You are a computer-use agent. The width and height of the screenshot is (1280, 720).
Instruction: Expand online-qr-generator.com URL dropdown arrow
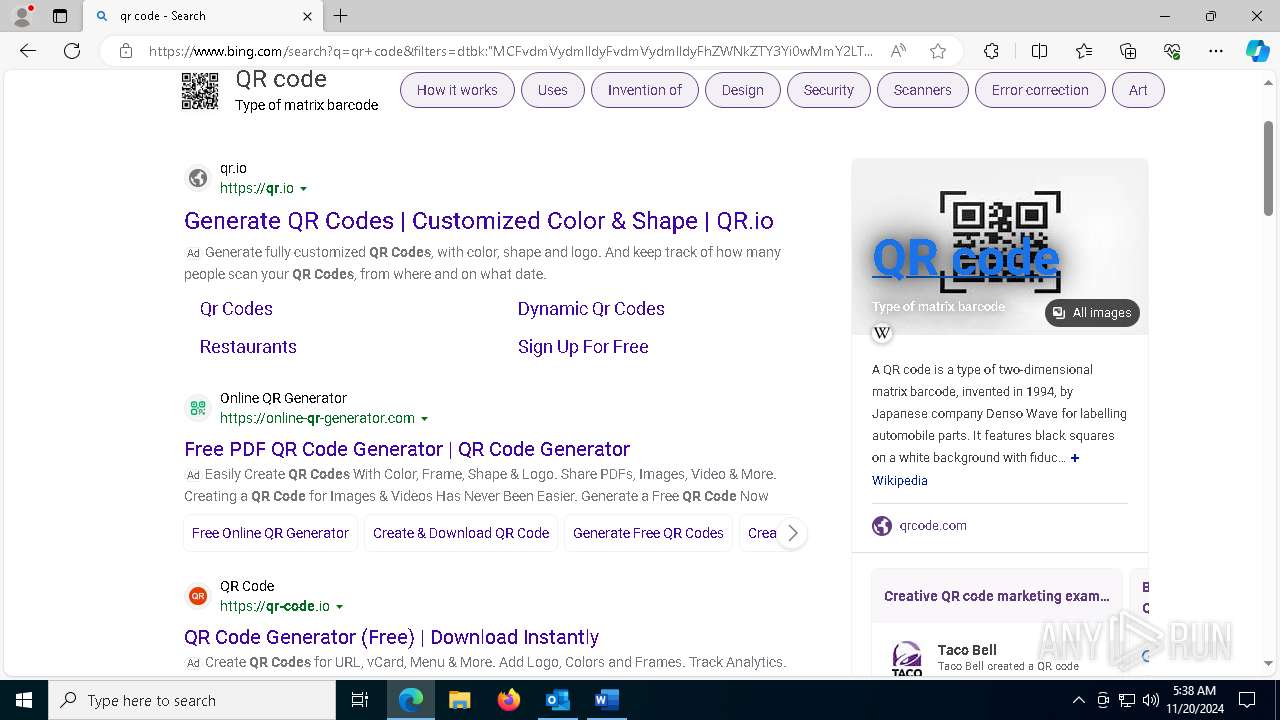424,419
